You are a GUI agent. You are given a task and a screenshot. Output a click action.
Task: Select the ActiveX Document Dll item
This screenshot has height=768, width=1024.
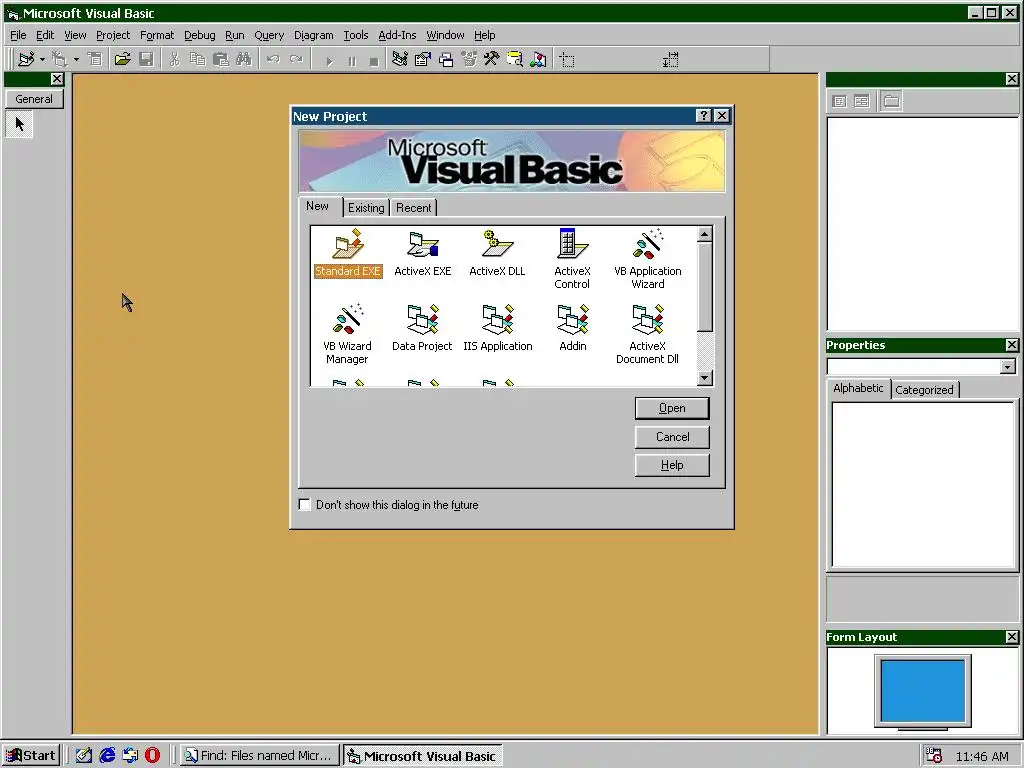(x=647, y=334)
